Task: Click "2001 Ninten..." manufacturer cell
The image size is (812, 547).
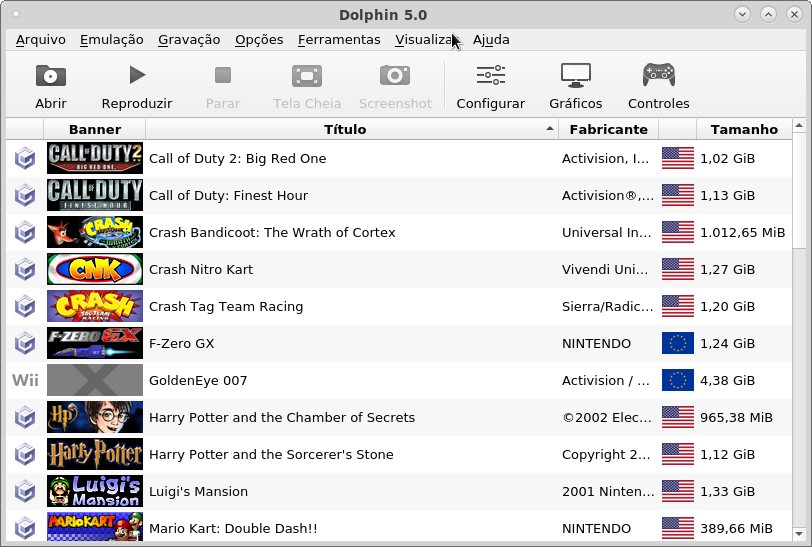Action: click(x=608, y=491)
